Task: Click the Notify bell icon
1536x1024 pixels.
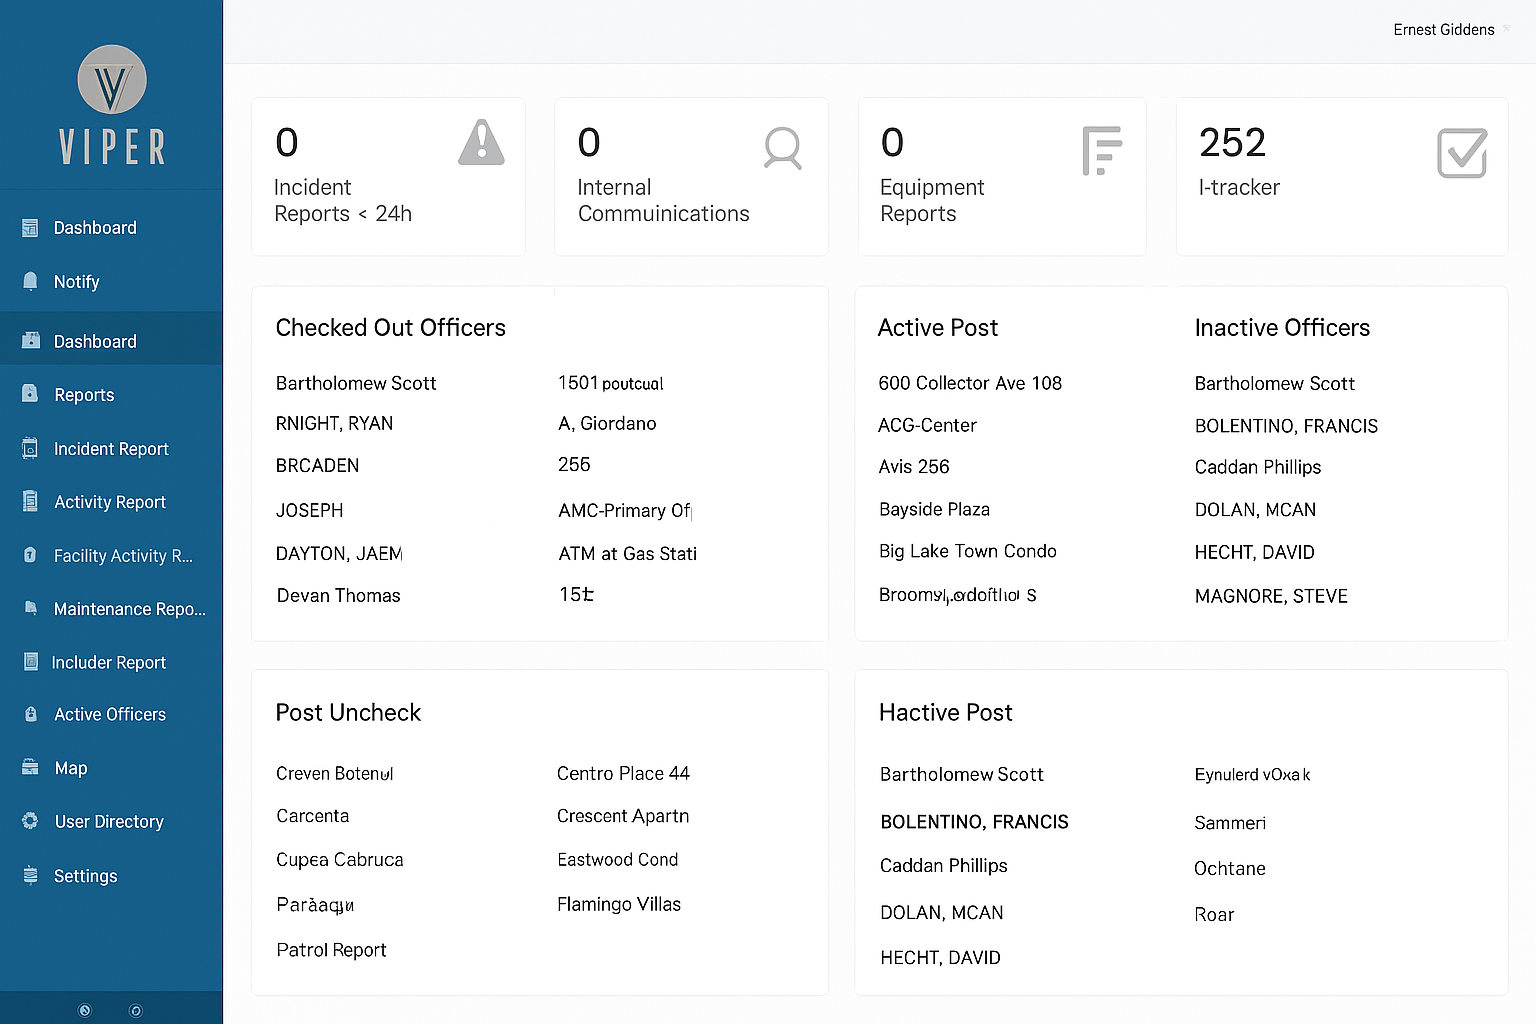Action: (31, 281)
